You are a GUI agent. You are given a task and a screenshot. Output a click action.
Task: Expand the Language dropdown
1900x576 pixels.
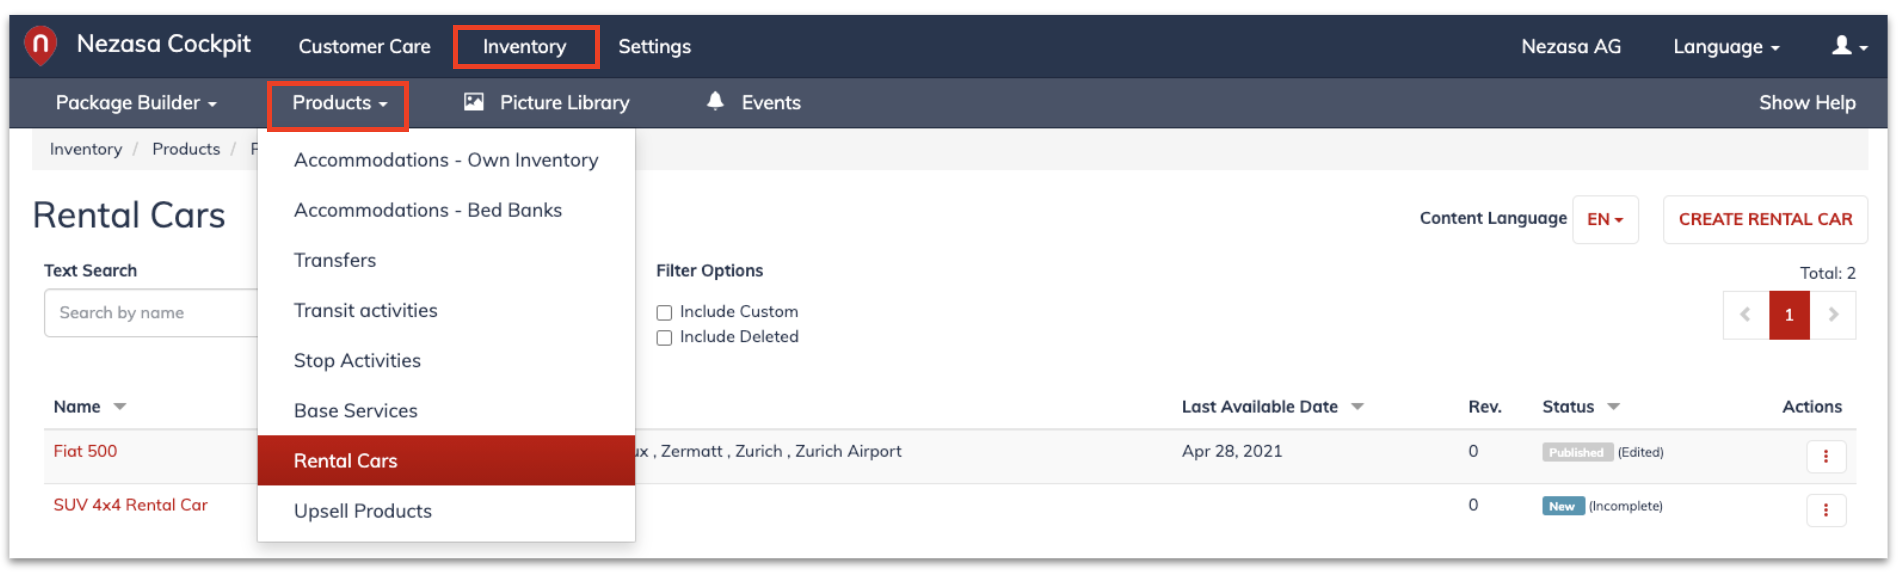[1726, 47]
